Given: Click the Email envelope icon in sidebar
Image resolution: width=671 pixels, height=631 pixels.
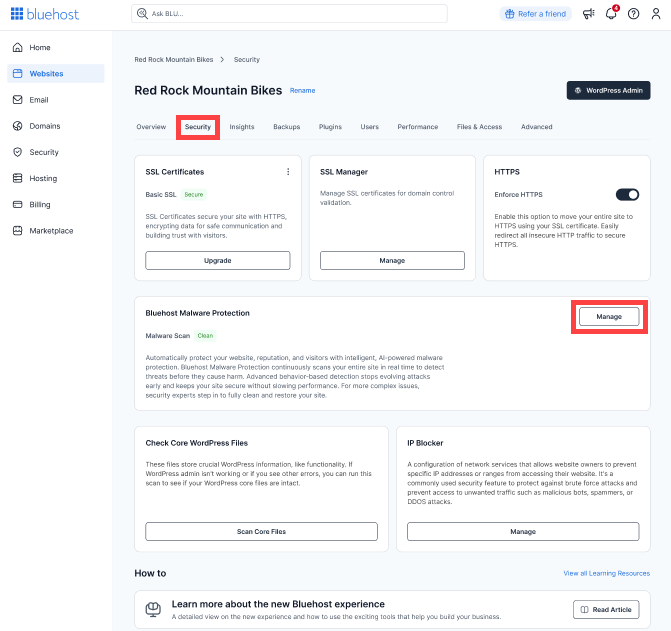Looking at the screenshot, I should 18,100.
